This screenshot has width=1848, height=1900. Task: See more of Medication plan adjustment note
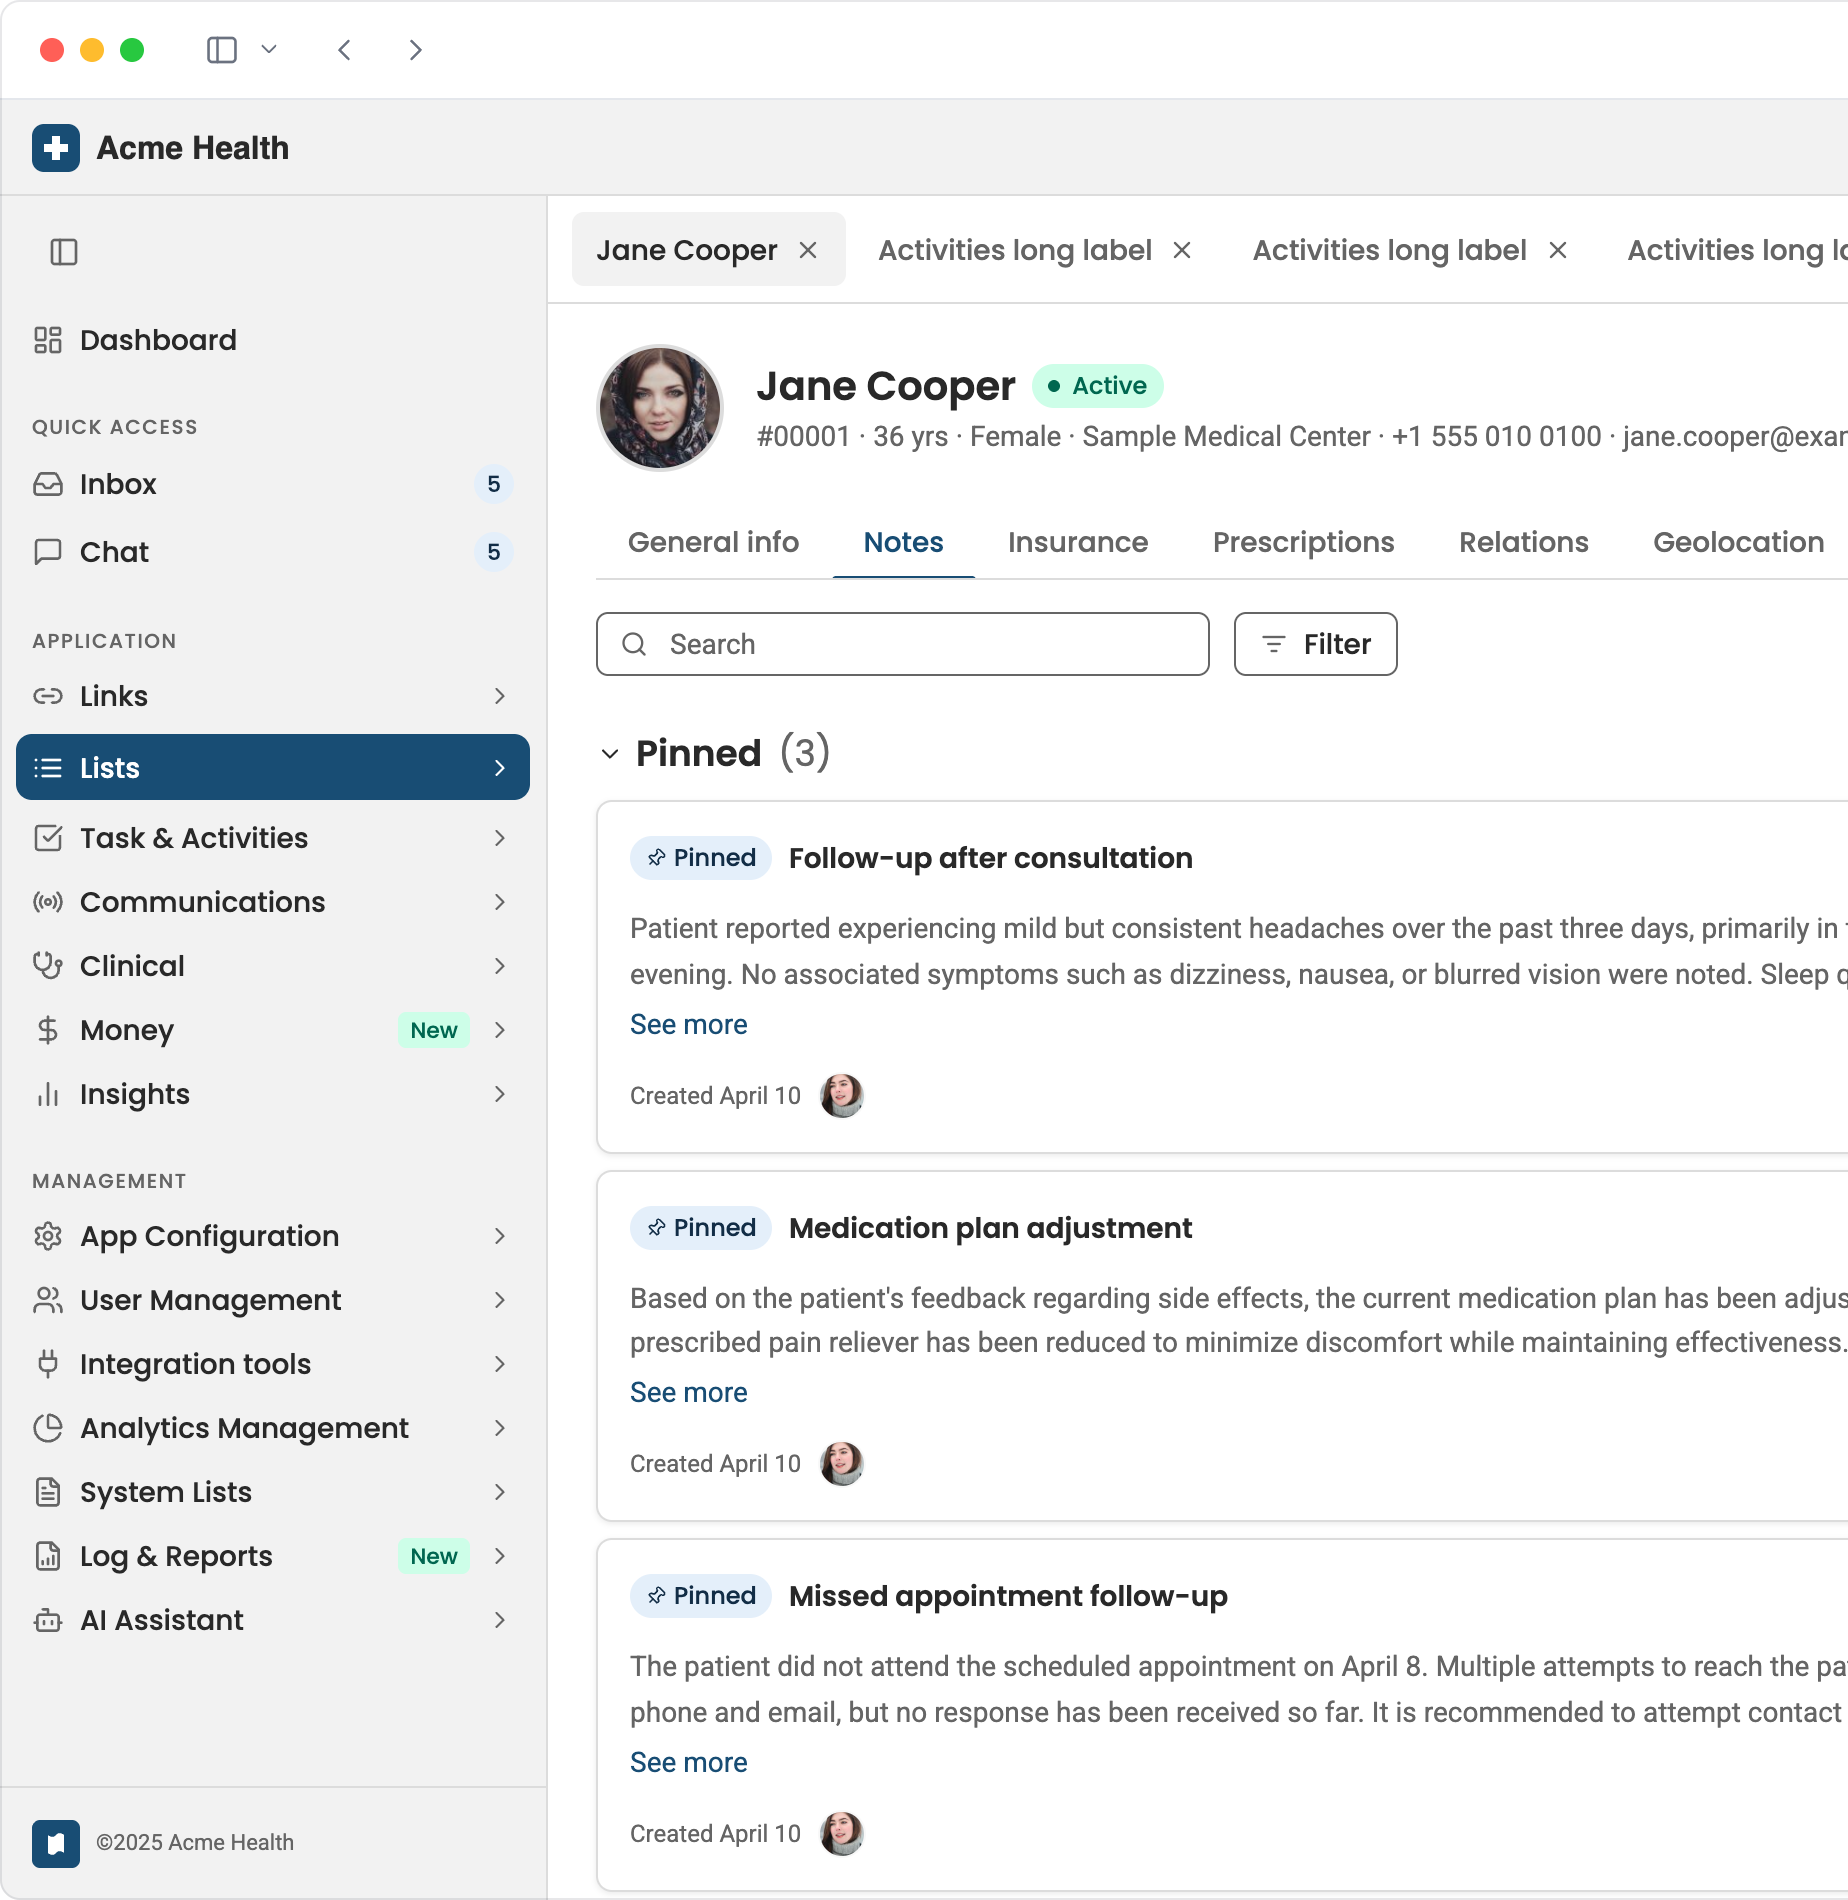(689, 1392)
